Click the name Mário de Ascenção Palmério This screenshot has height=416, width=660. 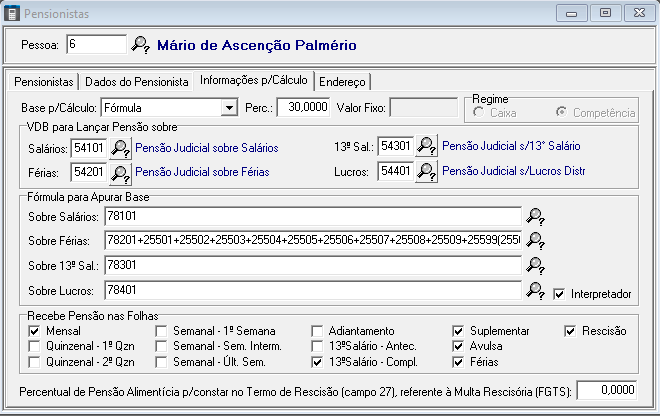257,45
